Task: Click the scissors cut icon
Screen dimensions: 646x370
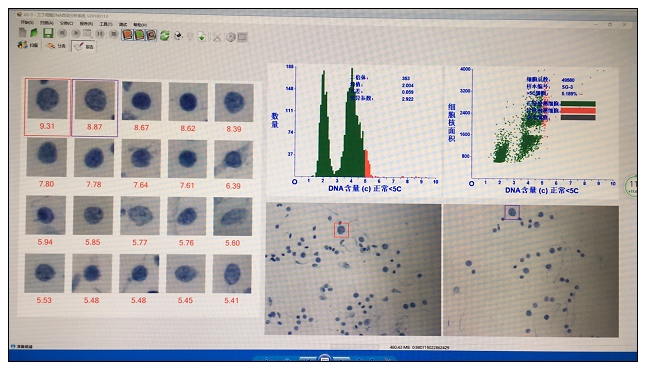Action: pos(217,37)
